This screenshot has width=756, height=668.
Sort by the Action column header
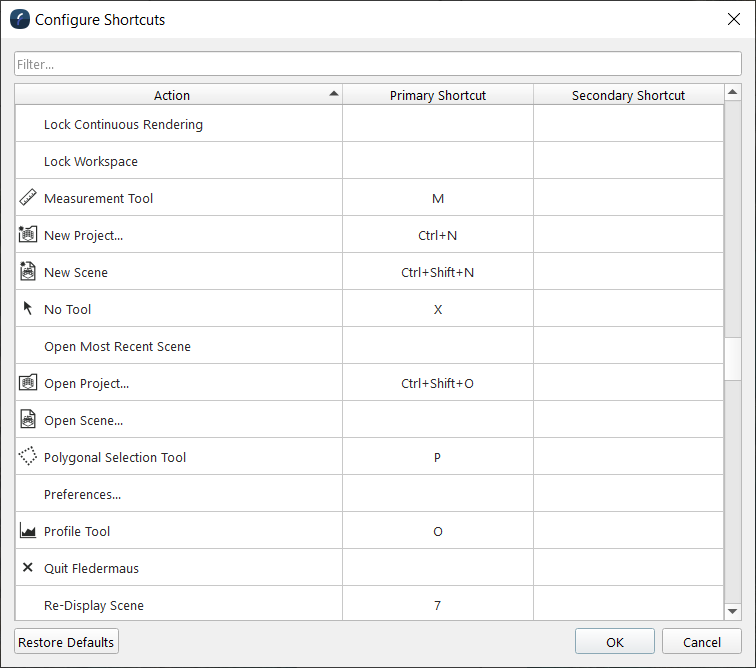(172, 95)
